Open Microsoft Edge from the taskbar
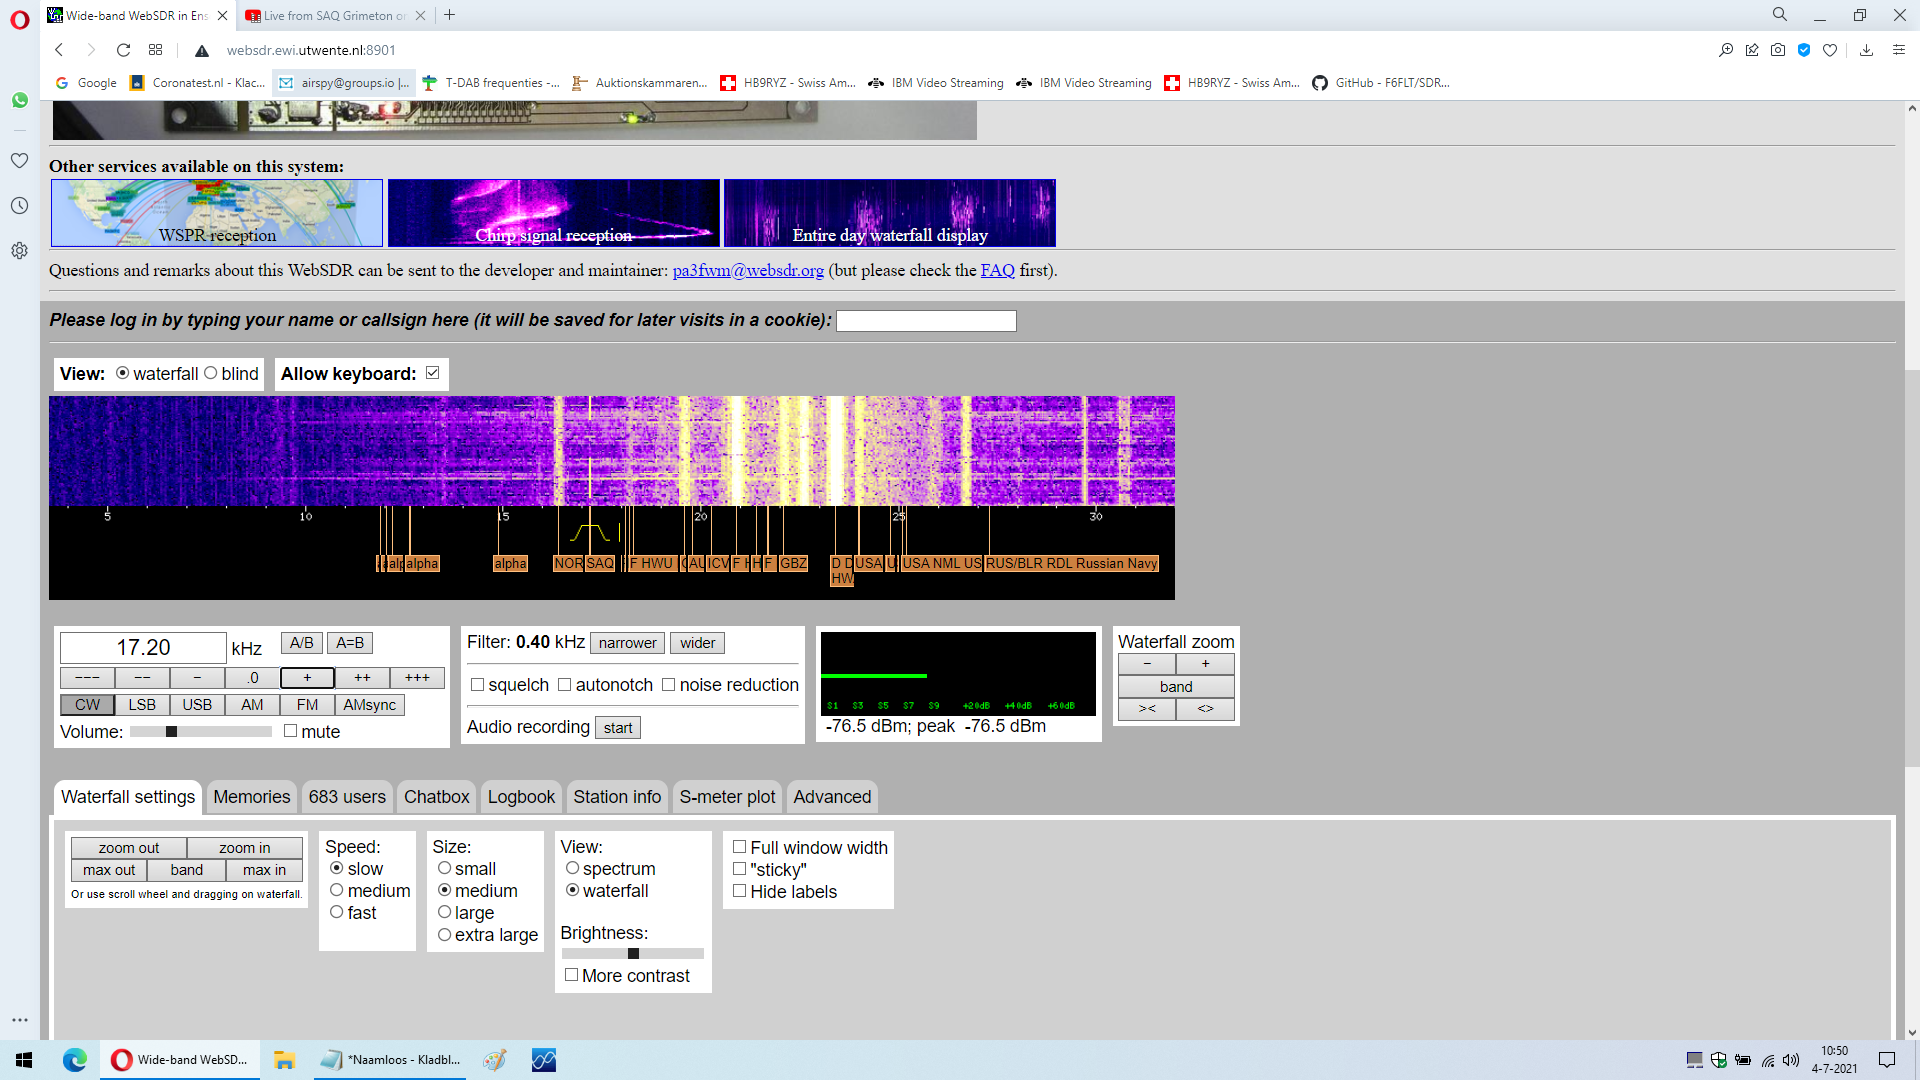This screenshot has width=1920, height=1080. point(75,1060)
